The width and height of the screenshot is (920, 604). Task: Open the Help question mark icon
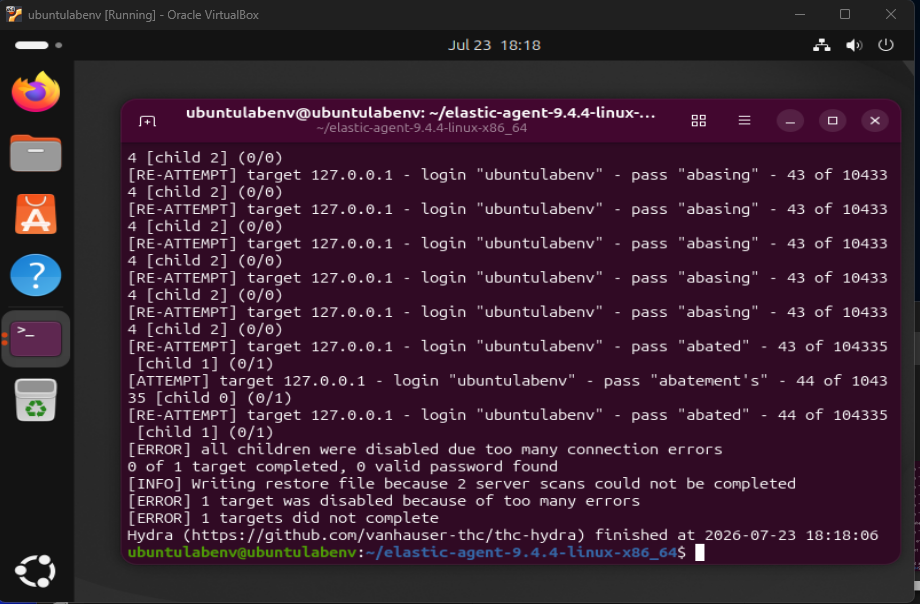click(36, 275)
